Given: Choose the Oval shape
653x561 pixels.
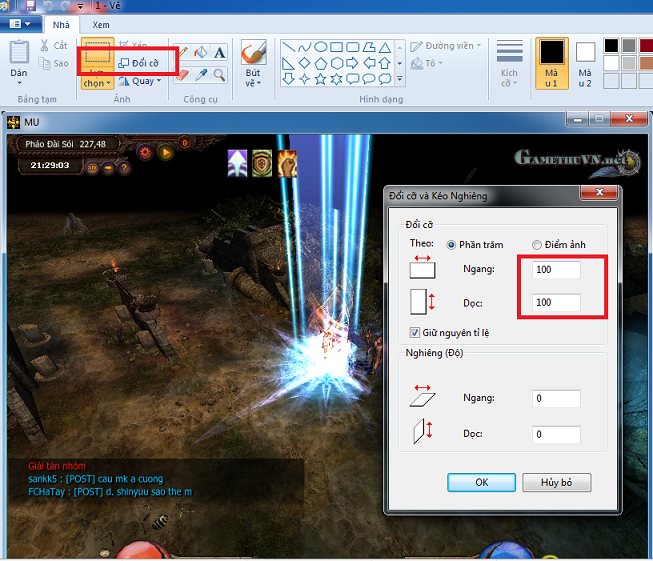Looking at the screenshot, I should (320, 47).
